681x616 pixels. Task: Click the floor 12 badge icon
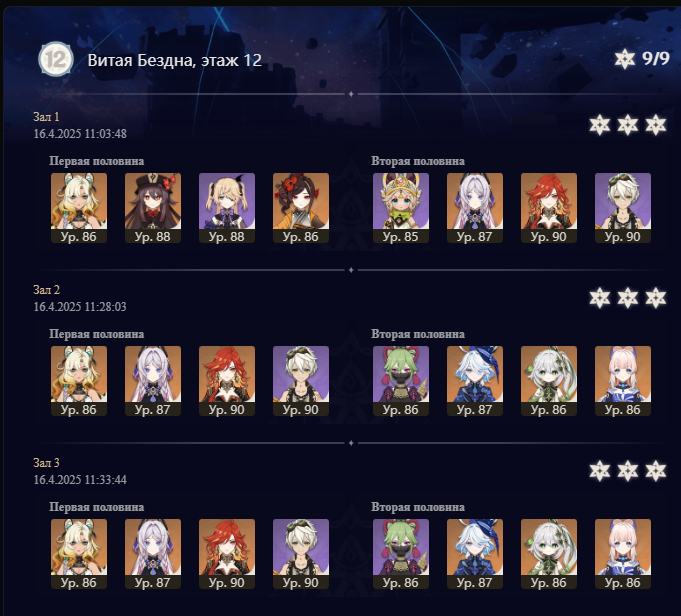[x=56, y=59]
